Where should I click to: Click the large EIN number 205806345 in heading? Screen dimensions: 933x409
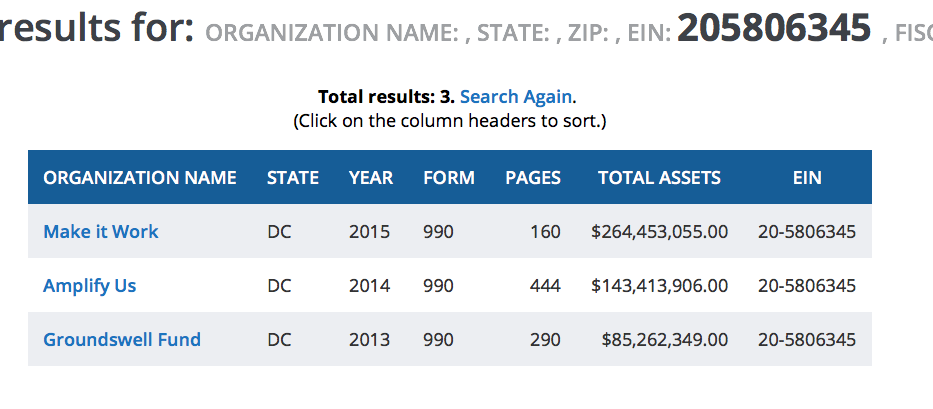tap(773, 29)
